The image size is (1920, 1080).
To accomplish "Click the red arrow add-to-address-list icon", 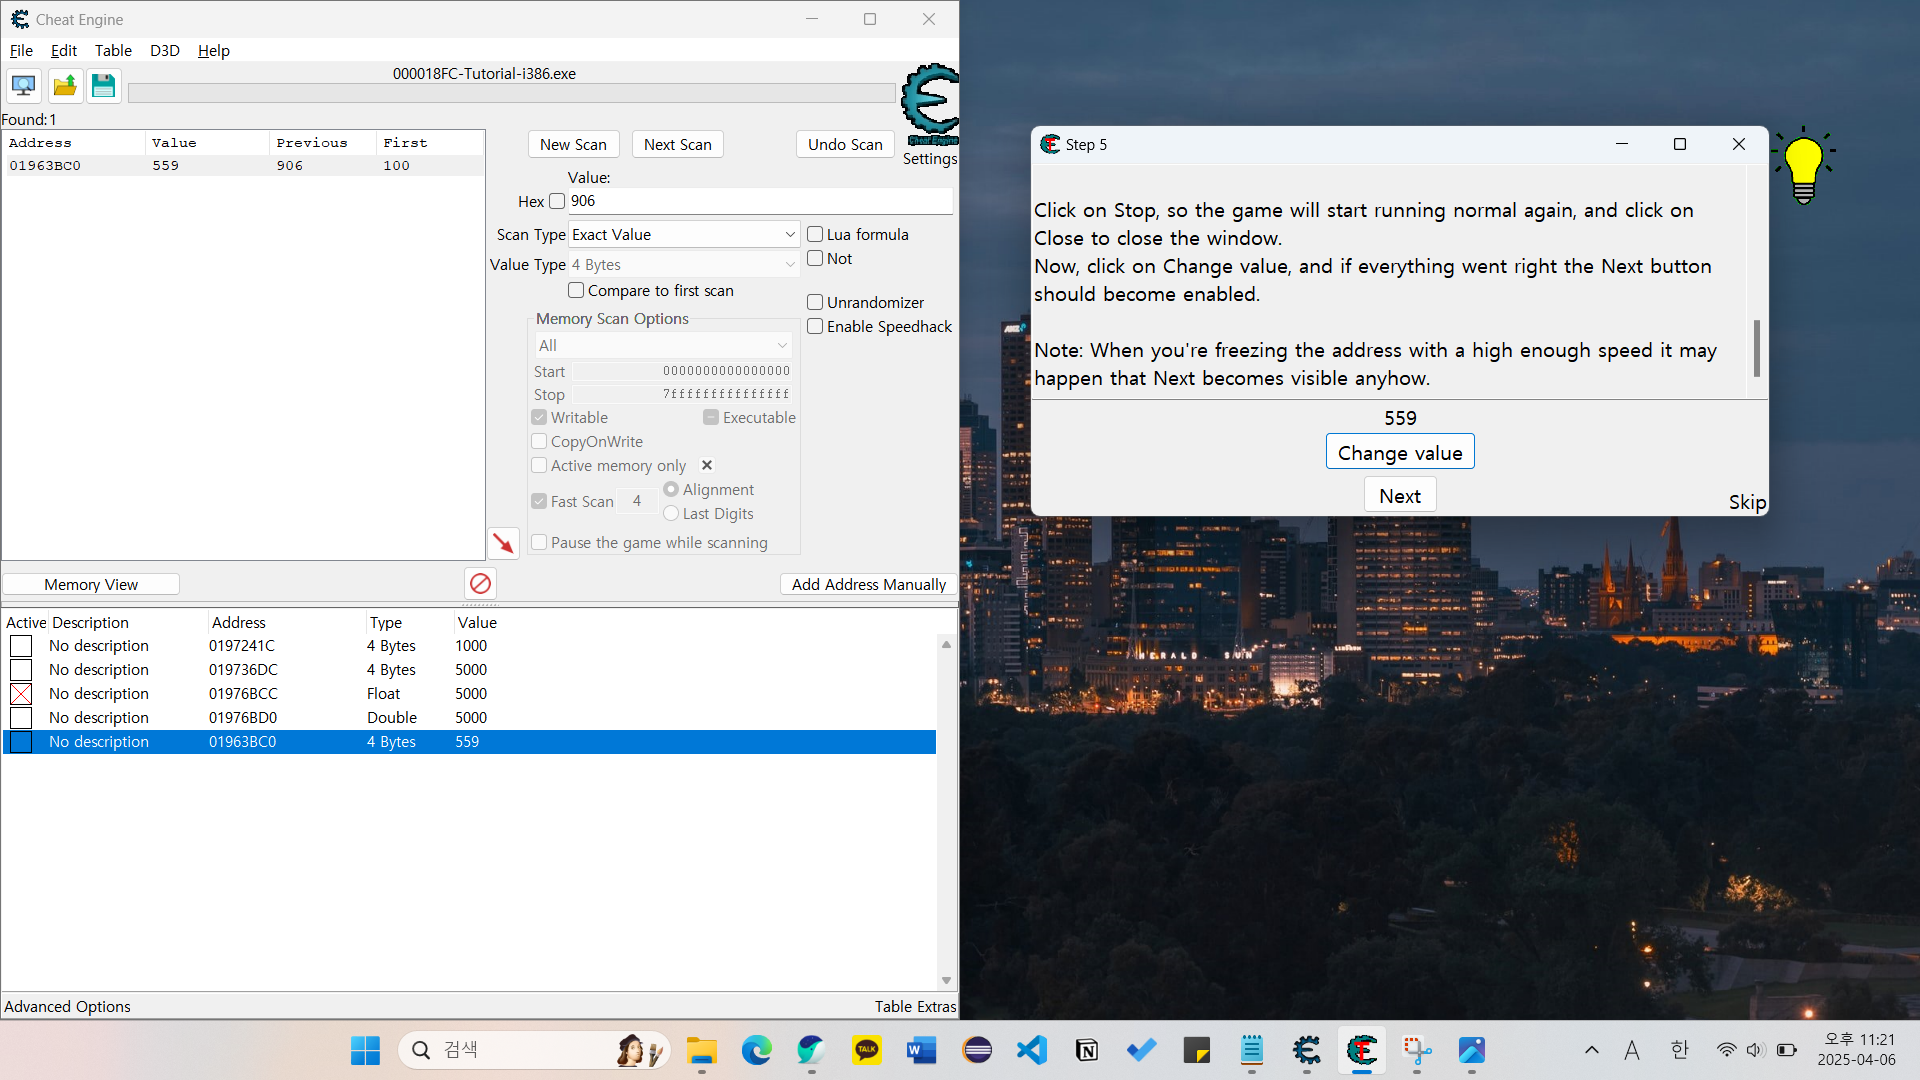I will pyautogui.click(x=503, y=543).
